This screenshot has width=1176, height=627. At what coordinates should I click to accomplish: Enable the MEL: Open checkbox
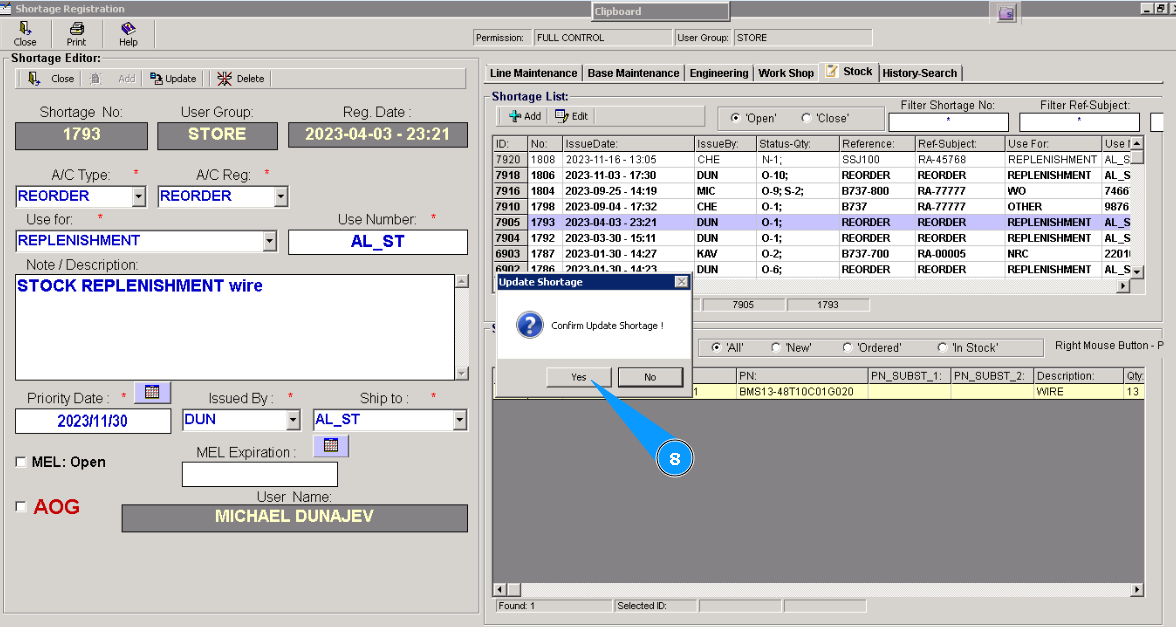(22, 462)
